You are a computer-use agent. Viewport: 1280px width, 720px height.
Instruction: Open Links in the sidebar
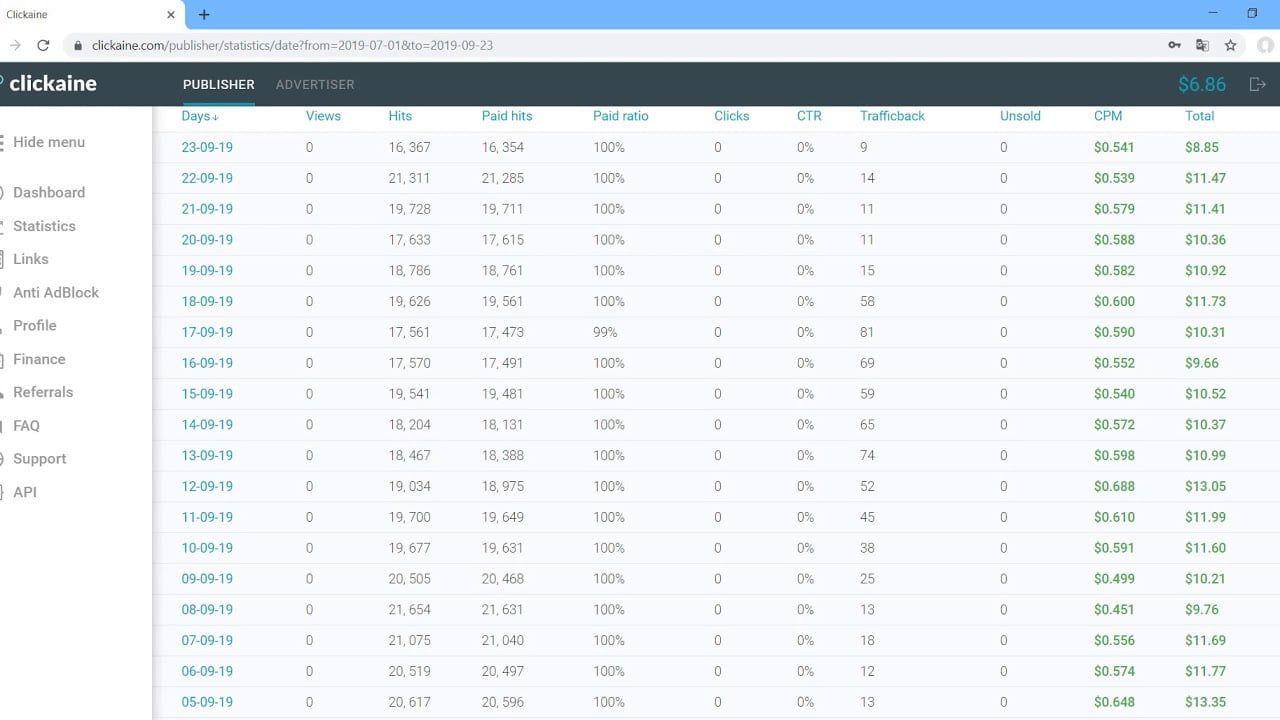pyautogui.click(x=30, y=259)
